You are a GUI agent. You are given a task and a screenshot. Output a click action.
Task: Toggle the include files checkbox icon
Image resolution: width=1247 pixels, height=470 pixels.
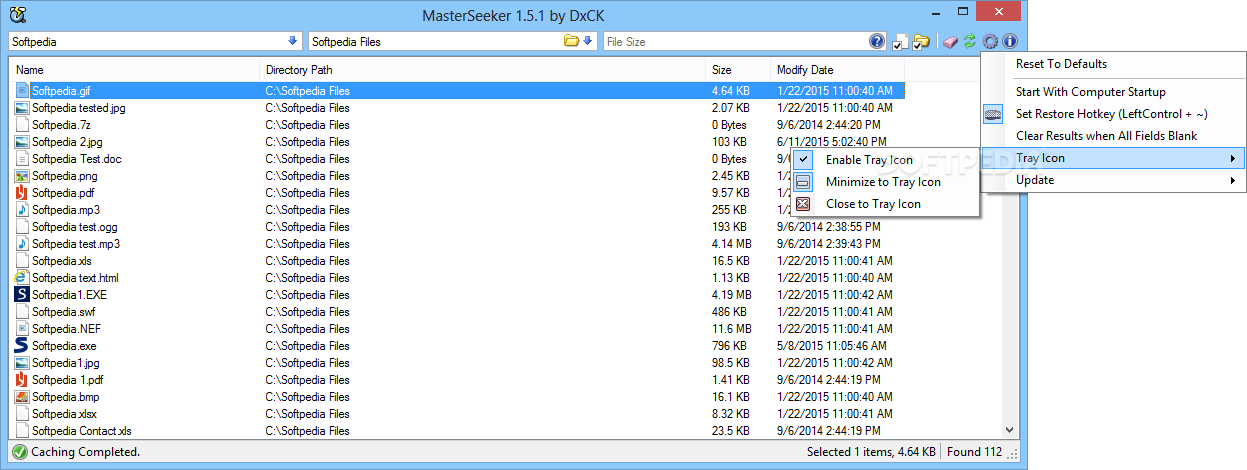(x=901, y=42)
